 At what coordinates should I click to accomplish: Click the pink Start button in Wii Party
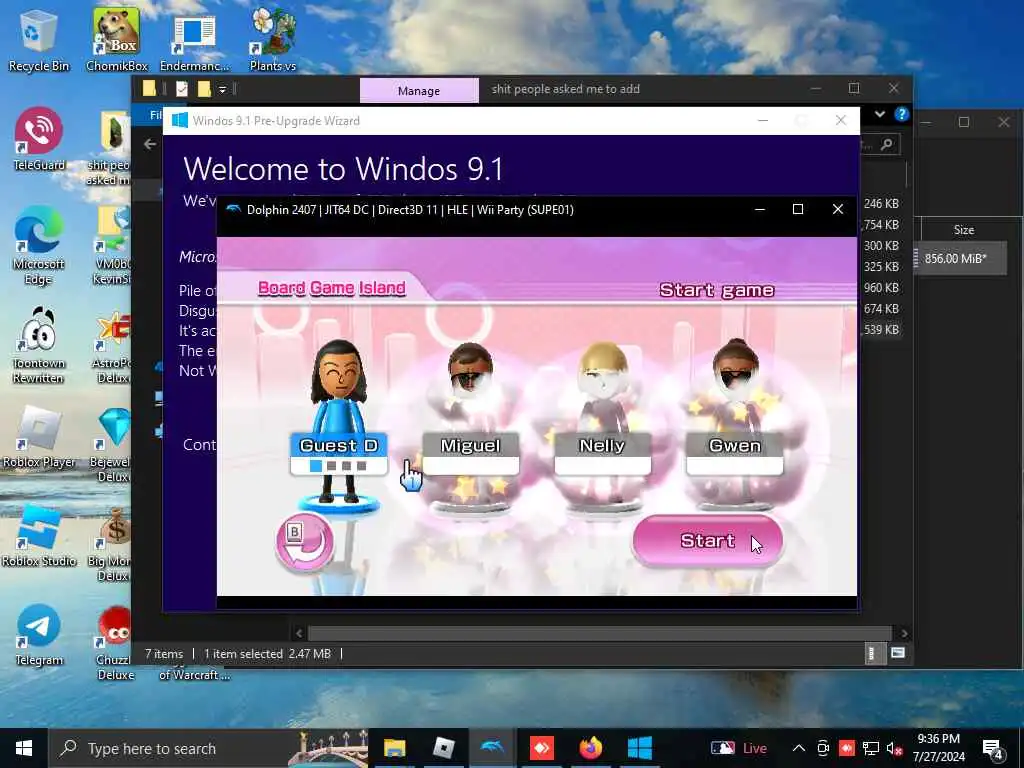(x=707, y=541)
